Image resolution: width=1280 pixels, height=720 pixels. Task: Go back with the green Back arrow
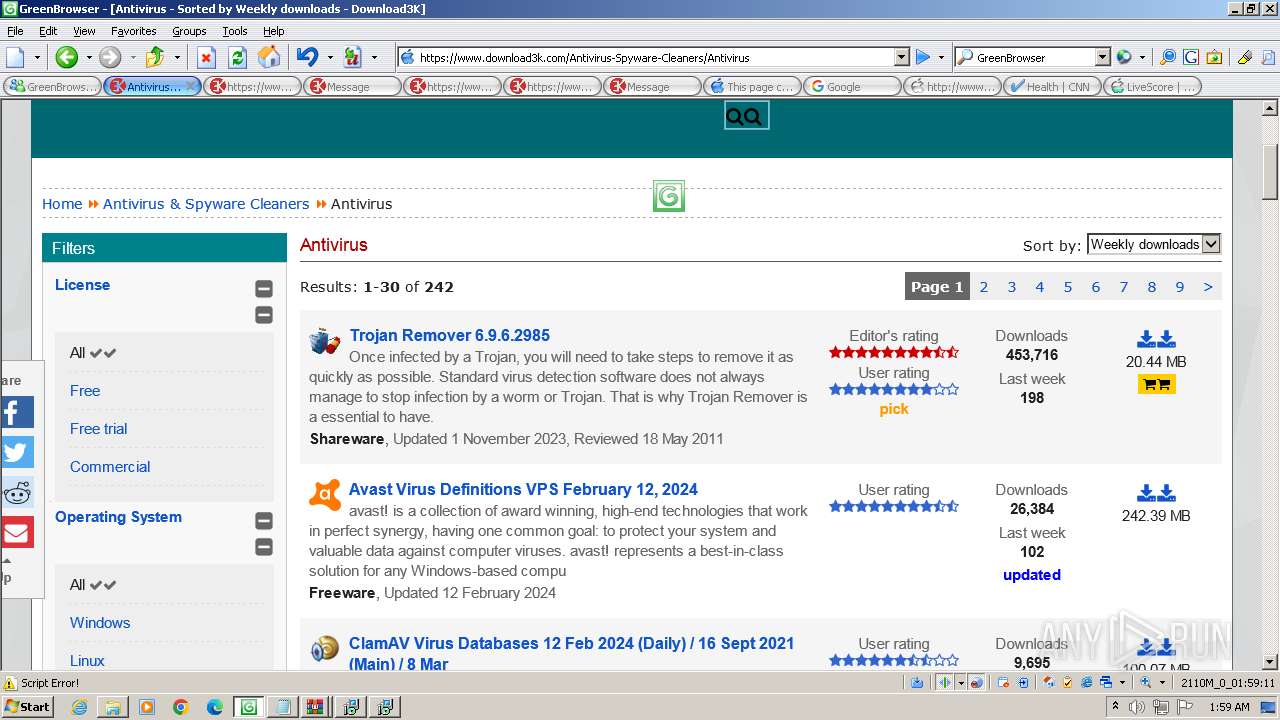(x=67, y=57)
